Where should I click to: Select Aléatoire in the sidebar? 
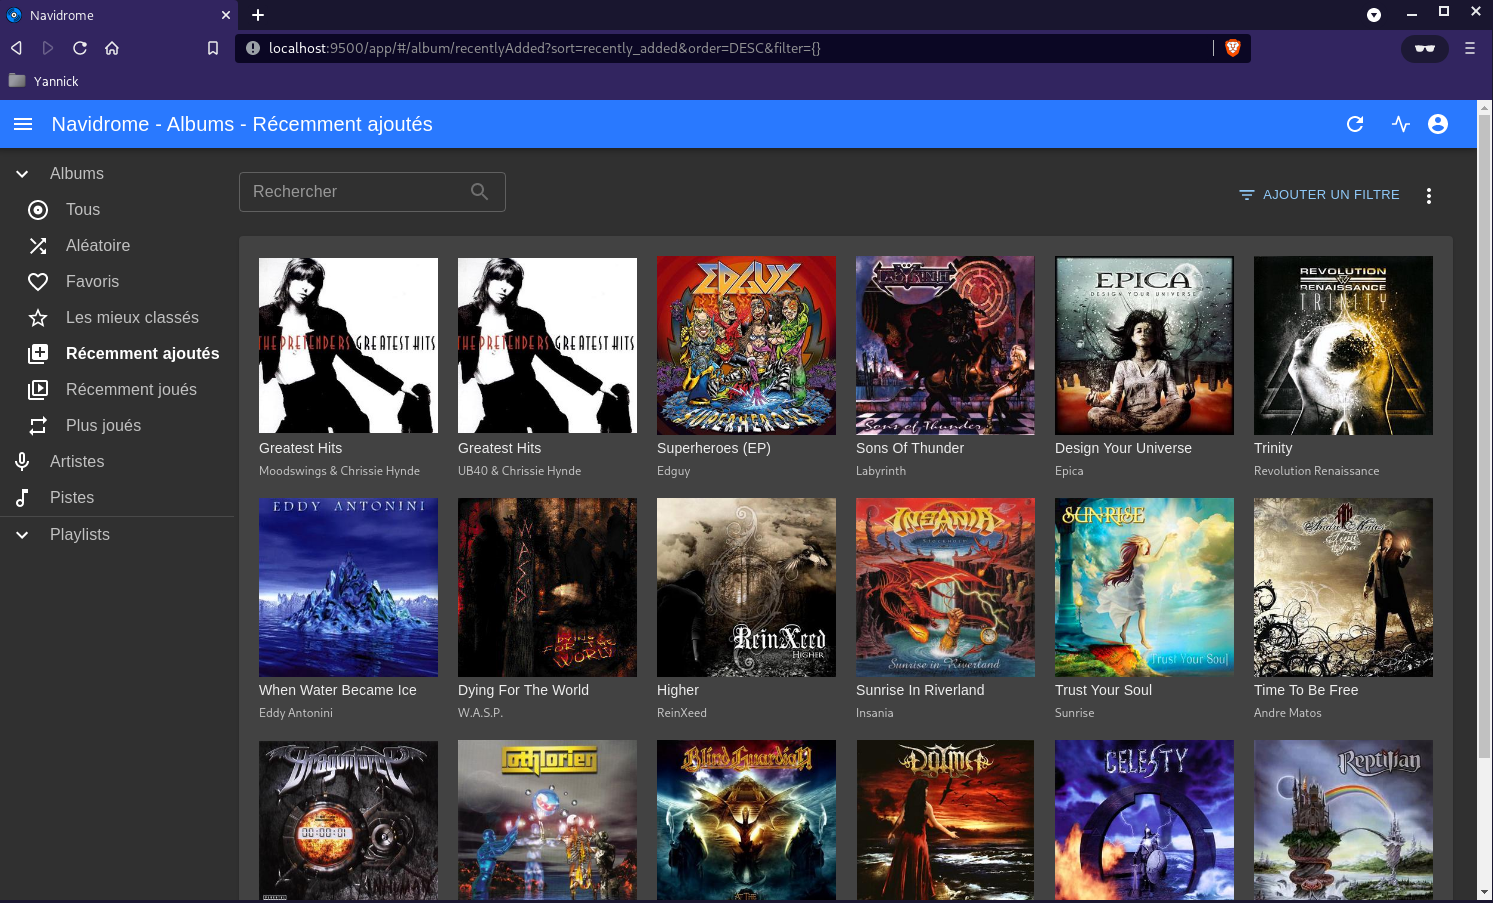[x=98, y=246]
